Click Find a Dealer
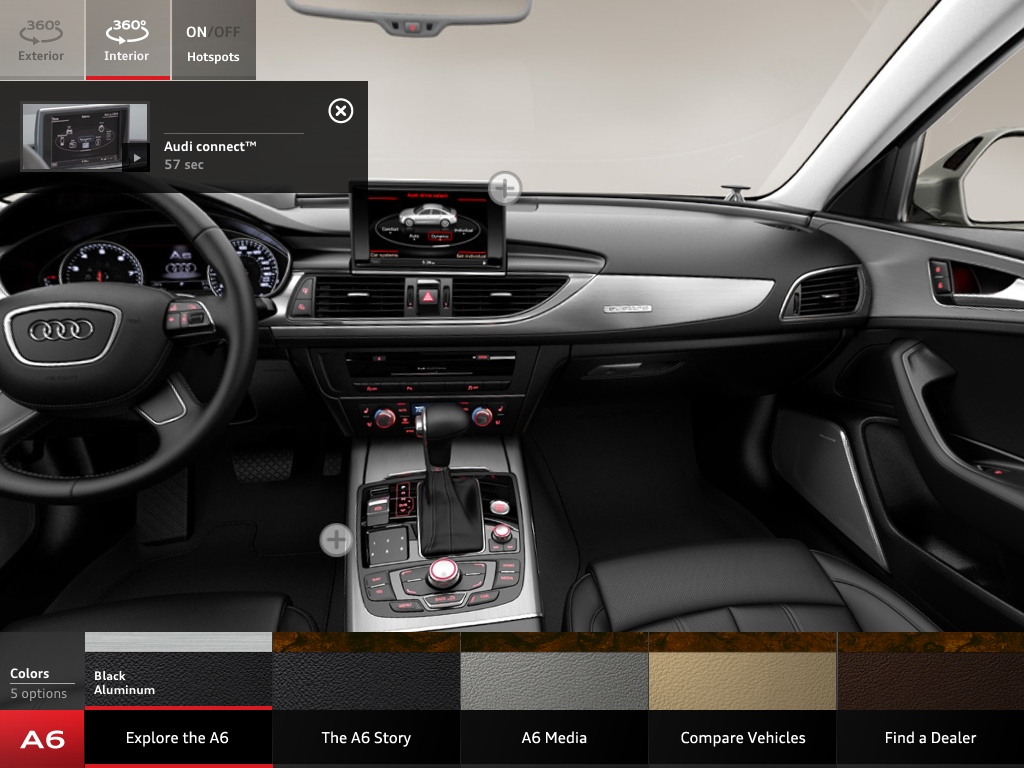Viewport: 1024px width, 768px height. point(930,738)
